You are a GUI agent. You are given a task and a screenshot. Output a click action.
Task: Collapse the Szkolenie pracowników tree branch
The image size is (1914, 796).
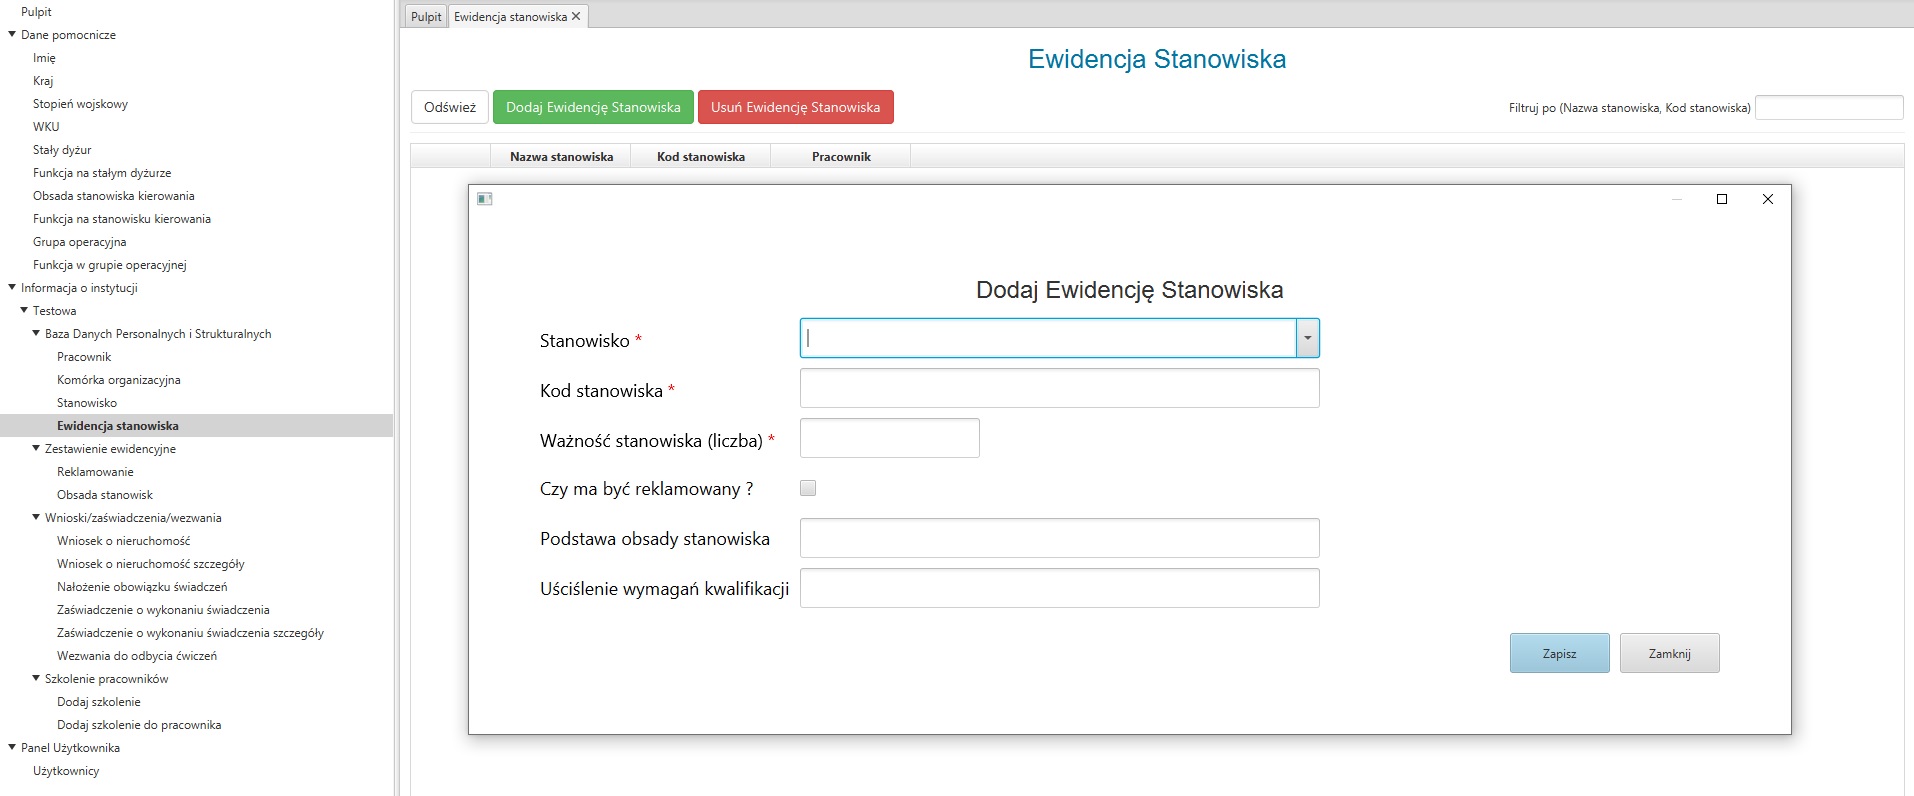click(36, 678)
